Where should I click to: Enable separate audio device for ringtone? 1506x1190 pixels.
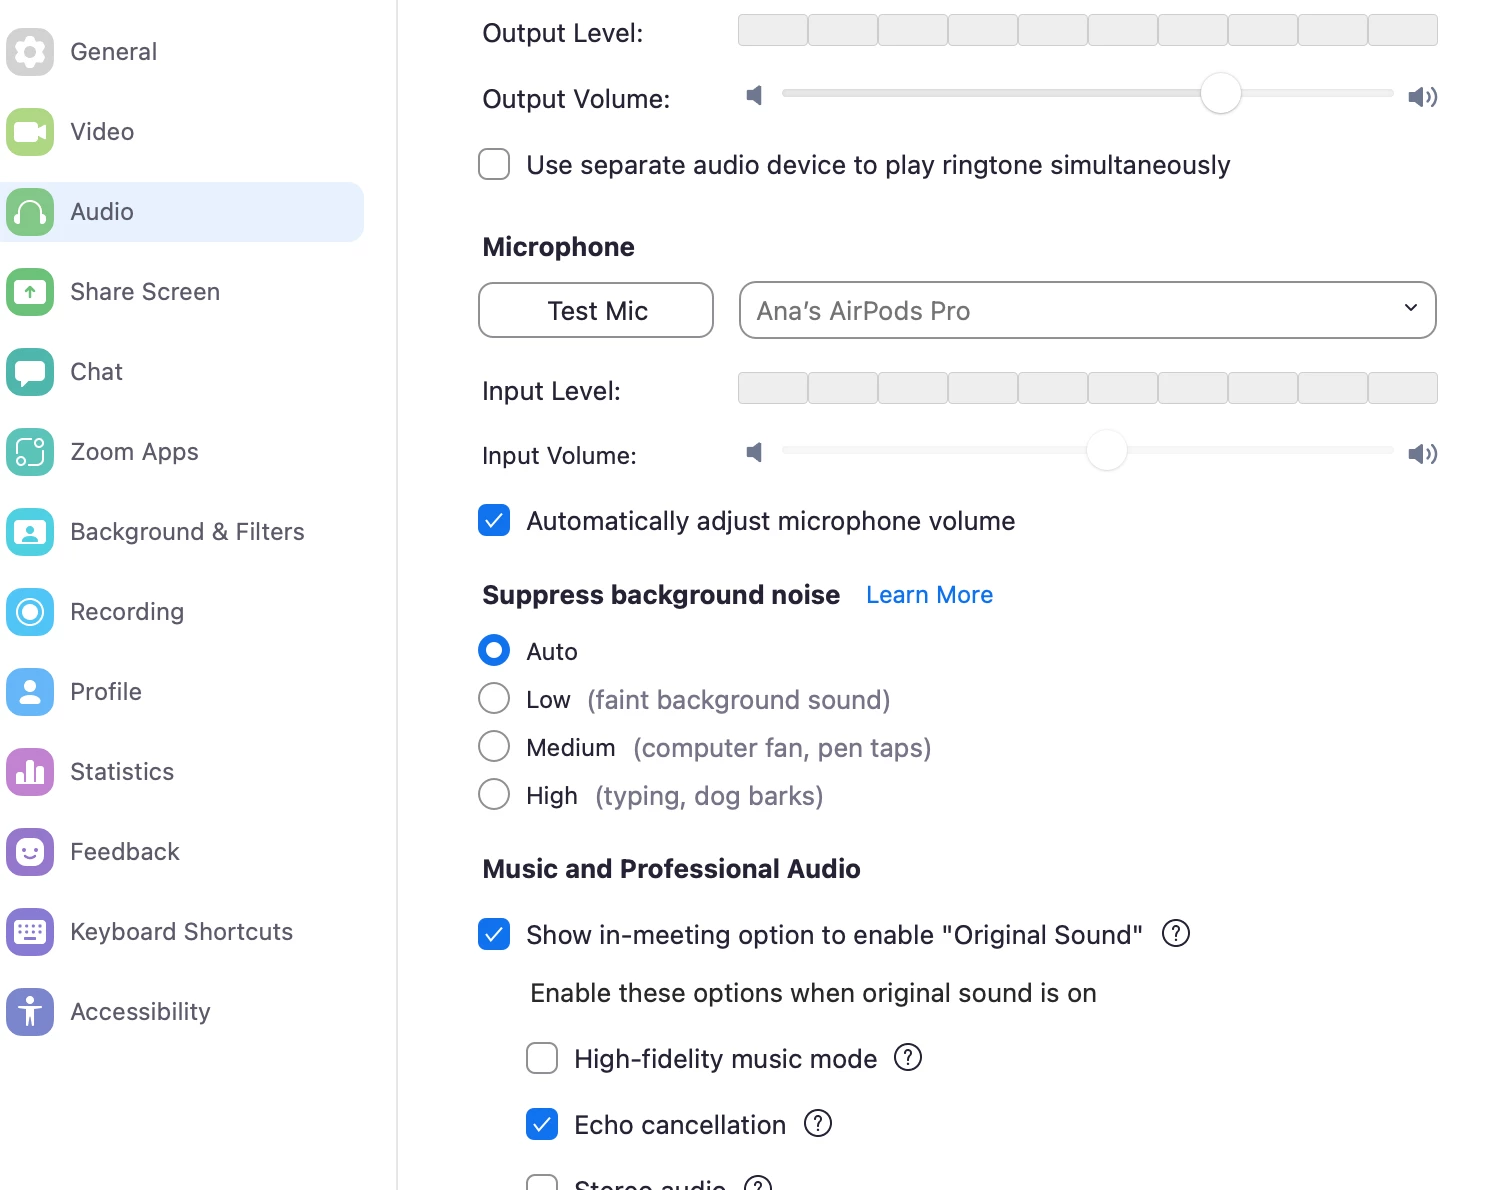pyautogui.click(x=494, y=164)
